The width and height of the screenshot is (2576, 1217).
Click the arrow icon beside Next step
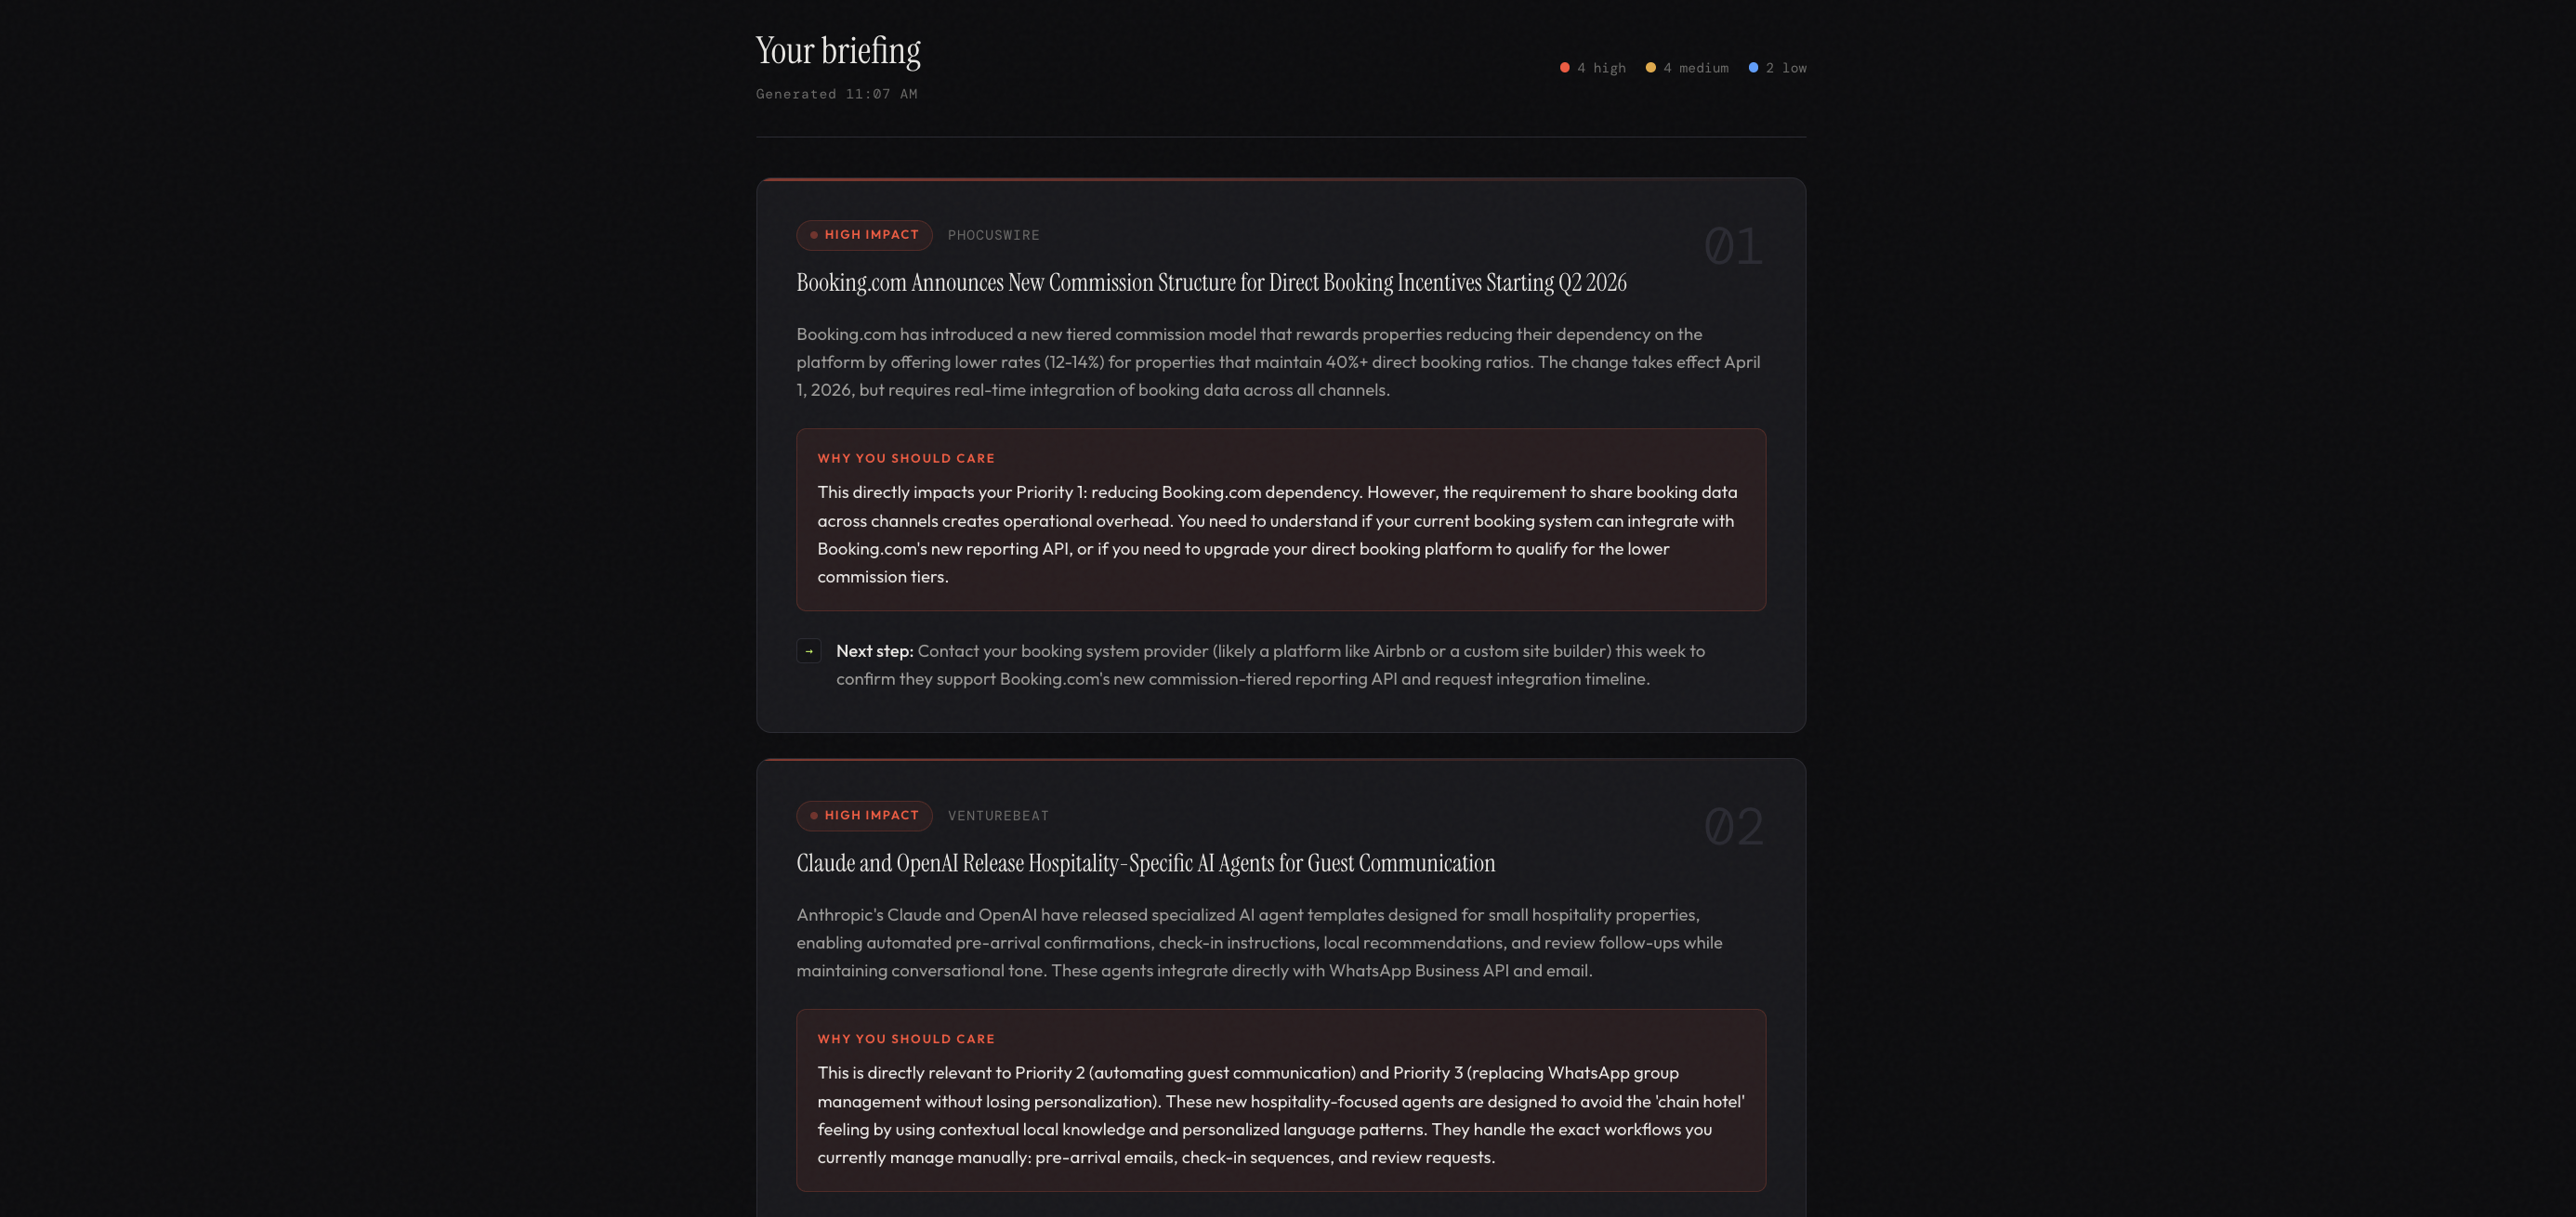pyautogui.click(x=808, y=651)
